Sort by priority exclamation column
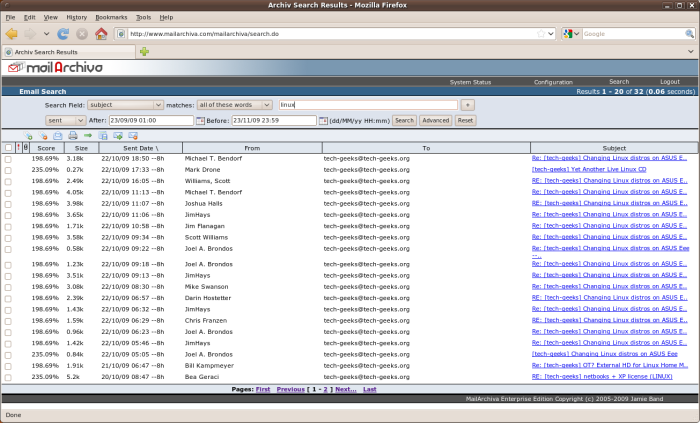Viewport: 700px width, 423px height. pyautogui.click(x=18, y=148)
